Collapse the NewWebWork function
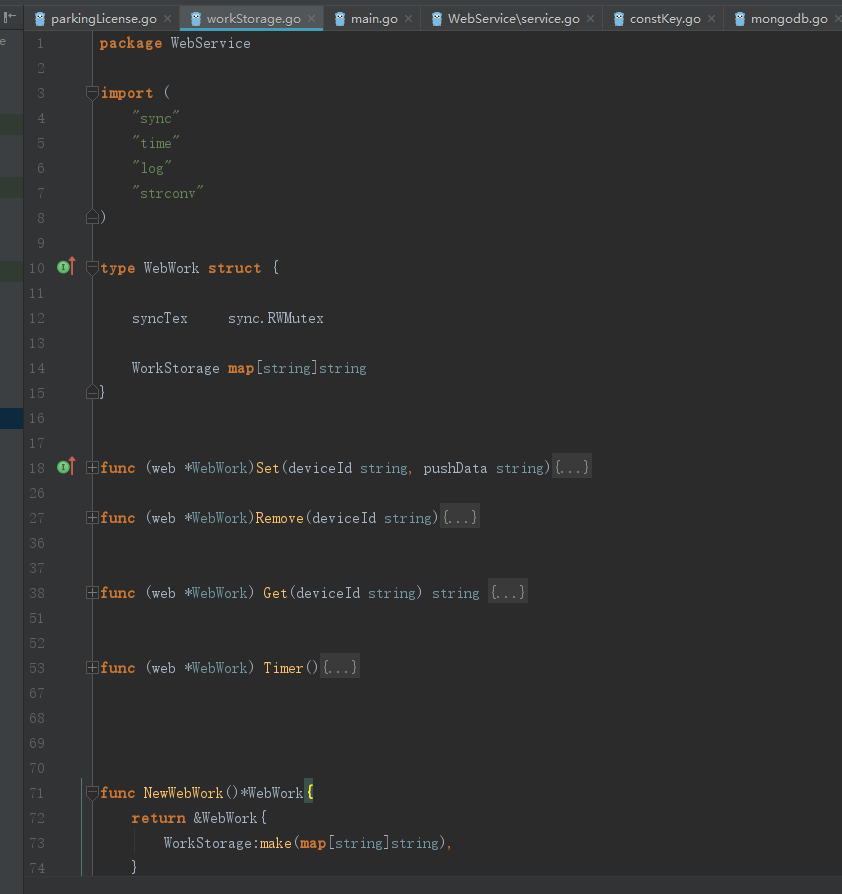842x894 pixels. click(x=92, y=793)
